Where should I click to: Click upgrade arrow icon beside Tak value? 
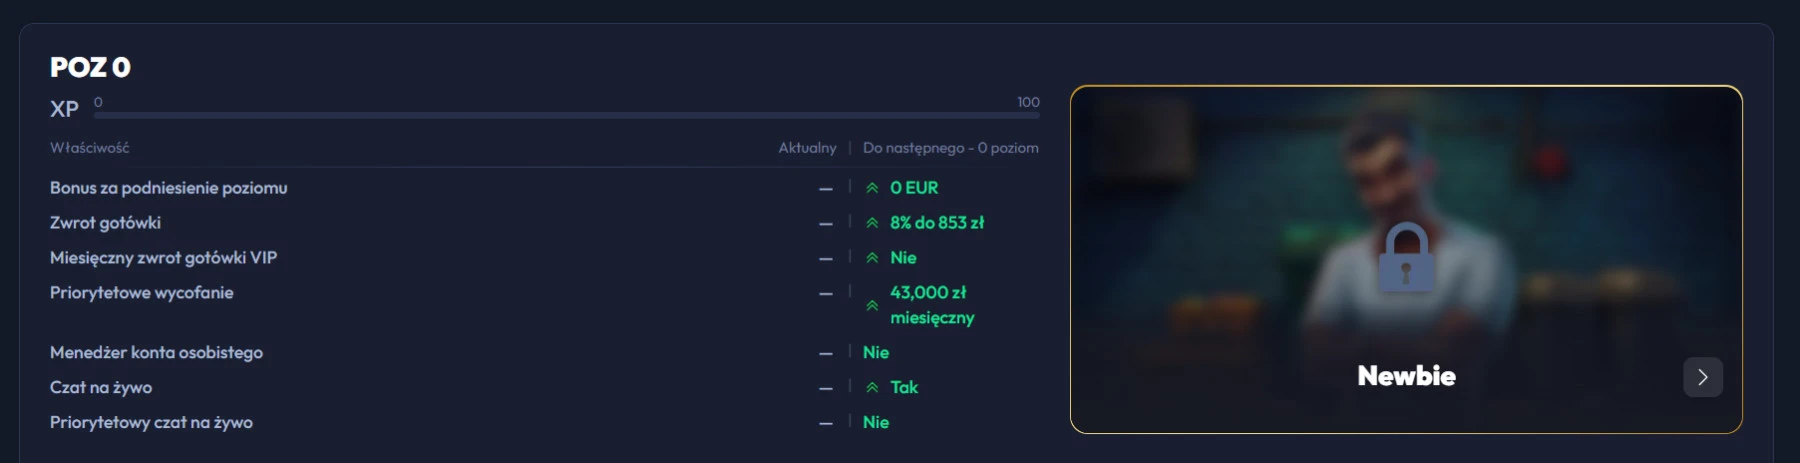872,388
